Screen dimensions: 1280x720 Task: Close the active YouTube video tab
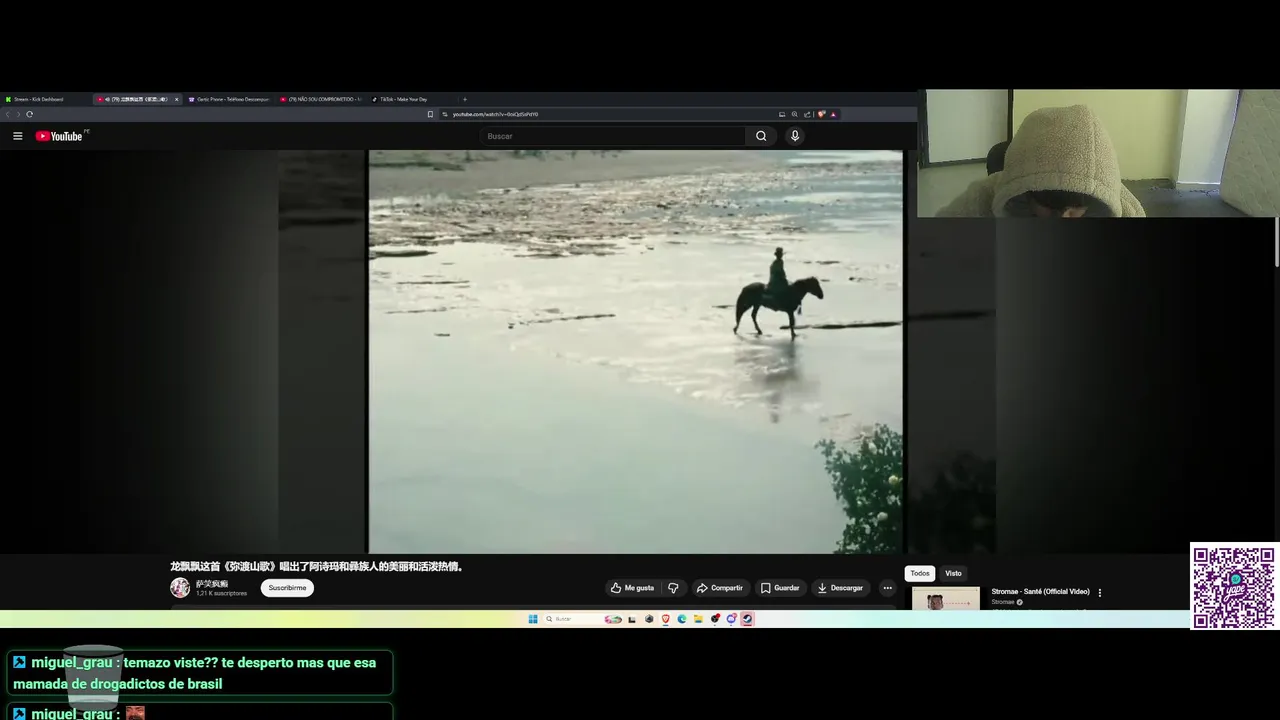pos(177,99)
